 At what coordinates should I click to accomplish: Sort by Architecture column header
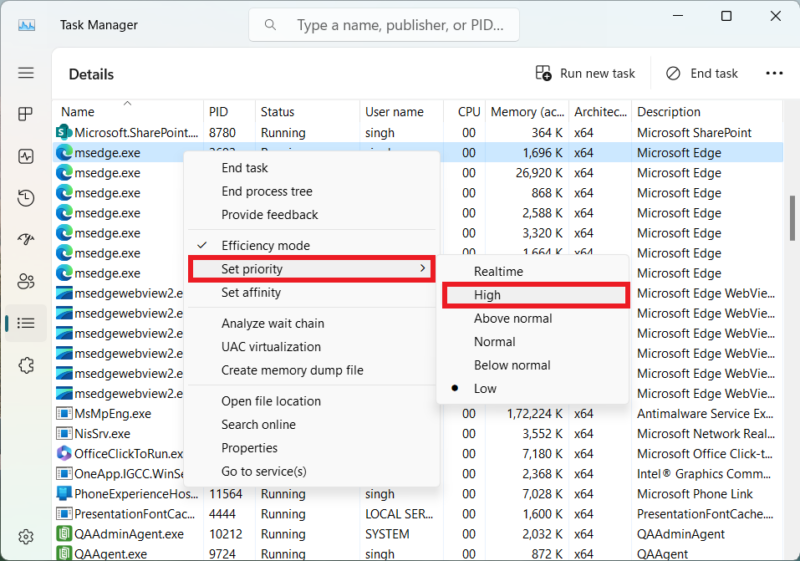601,111
